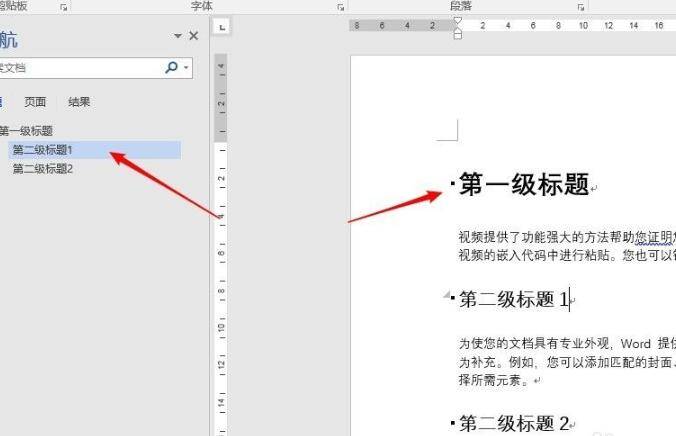Open the Clipboard group dialog launcher
This screenshot has height=436, width=676.
coord(64,7)
